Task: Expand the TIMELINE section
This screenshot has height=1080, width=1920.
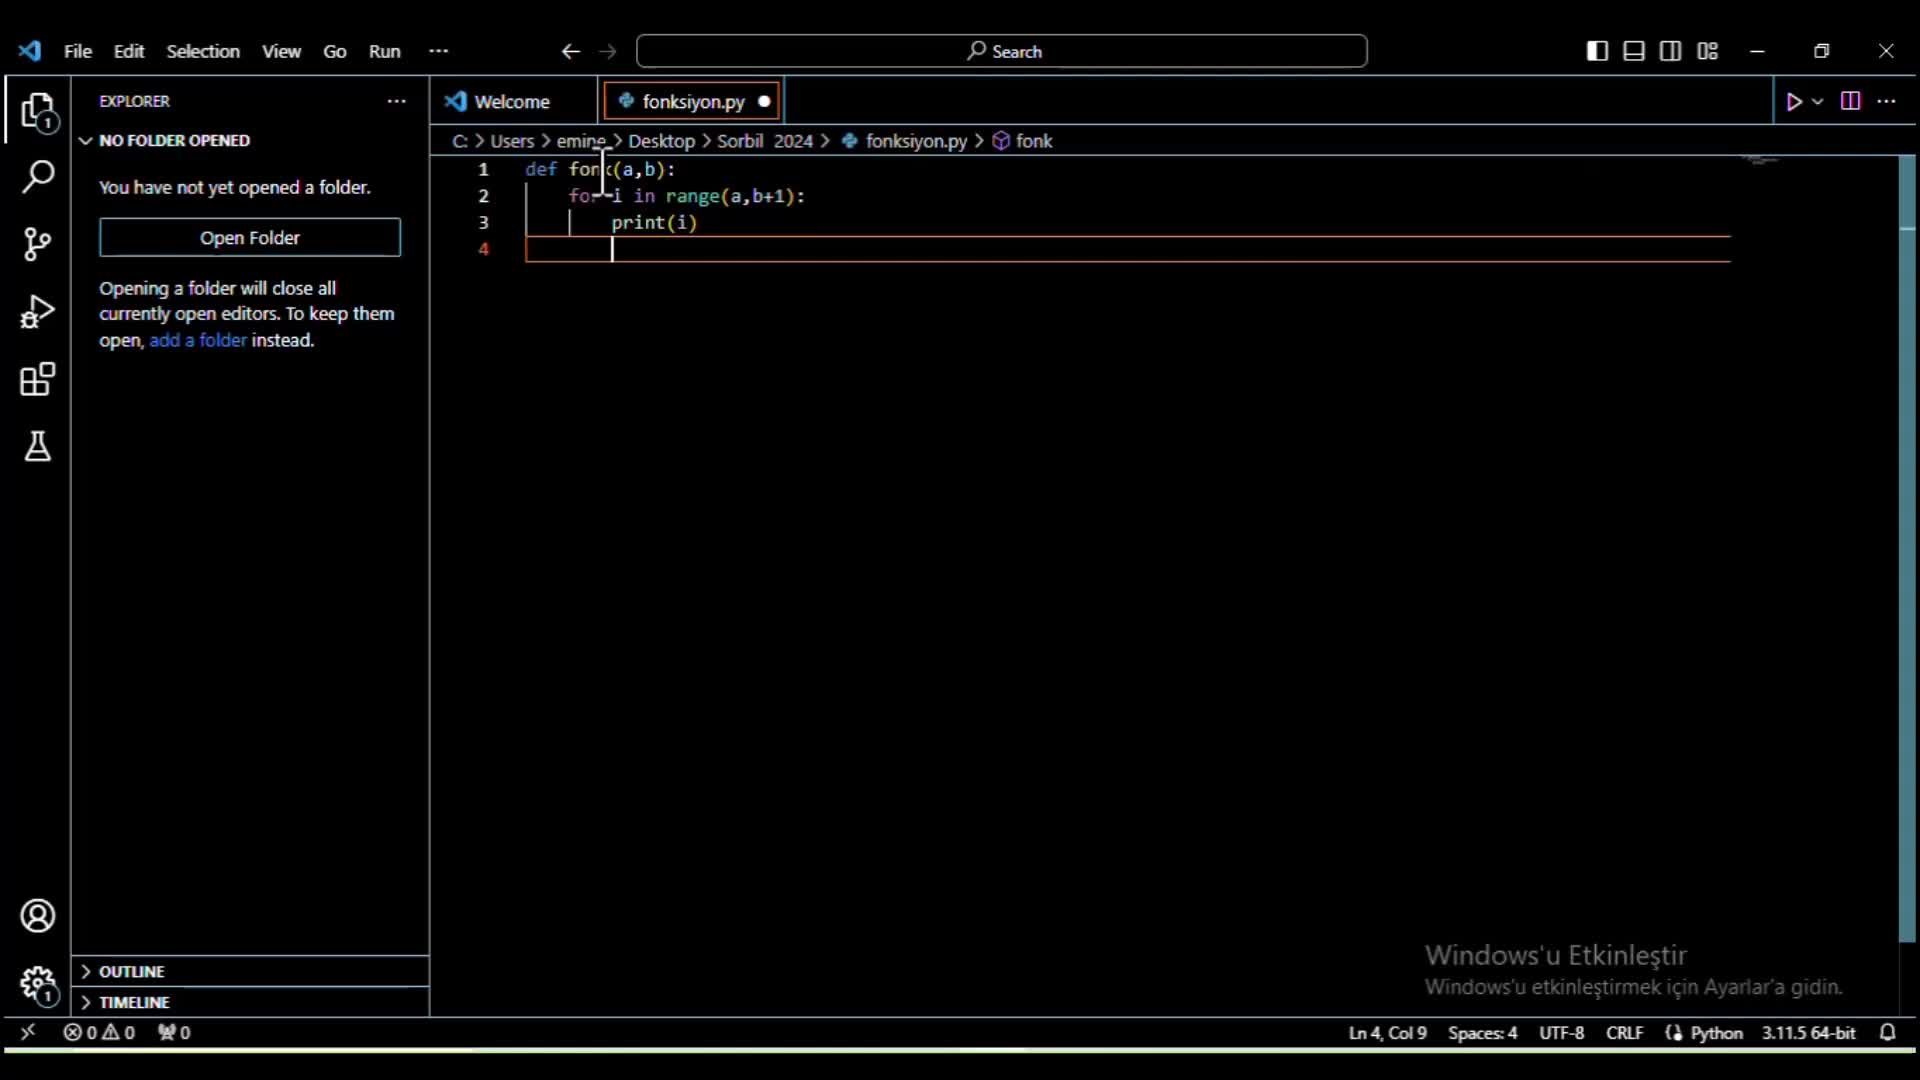Action: pos(250,1002)
